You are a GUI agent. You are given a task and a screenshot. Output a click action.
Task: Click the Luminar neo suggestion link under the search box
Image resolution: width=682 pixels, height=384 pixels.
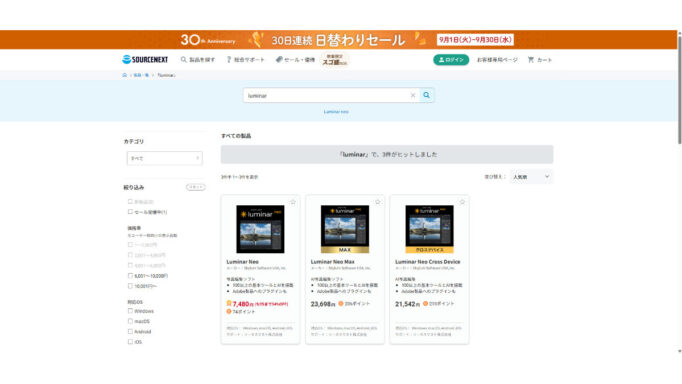(x=336, y=112)
